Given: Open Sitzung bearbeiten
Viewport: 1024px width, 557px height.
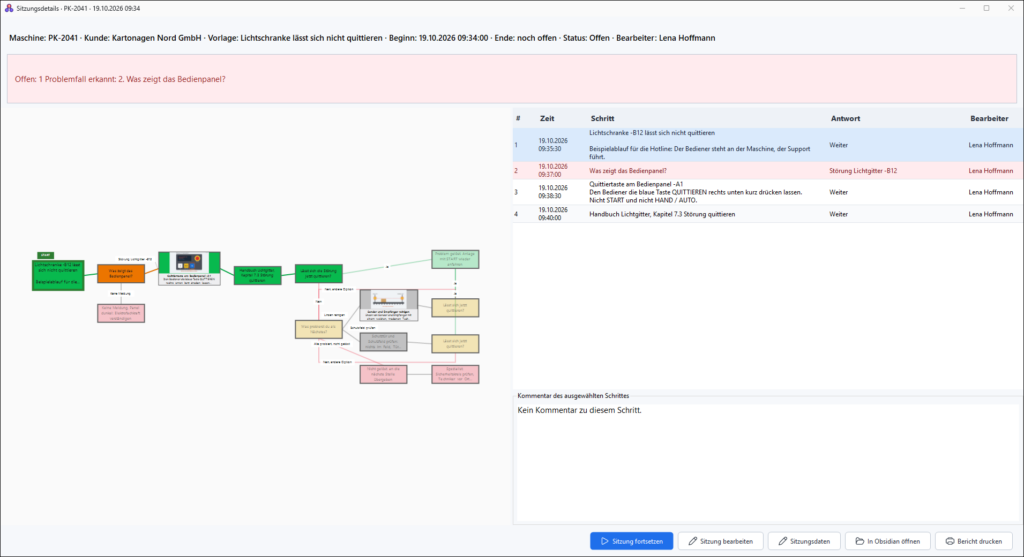Looking at the screenshot, I should click(720, 541).
